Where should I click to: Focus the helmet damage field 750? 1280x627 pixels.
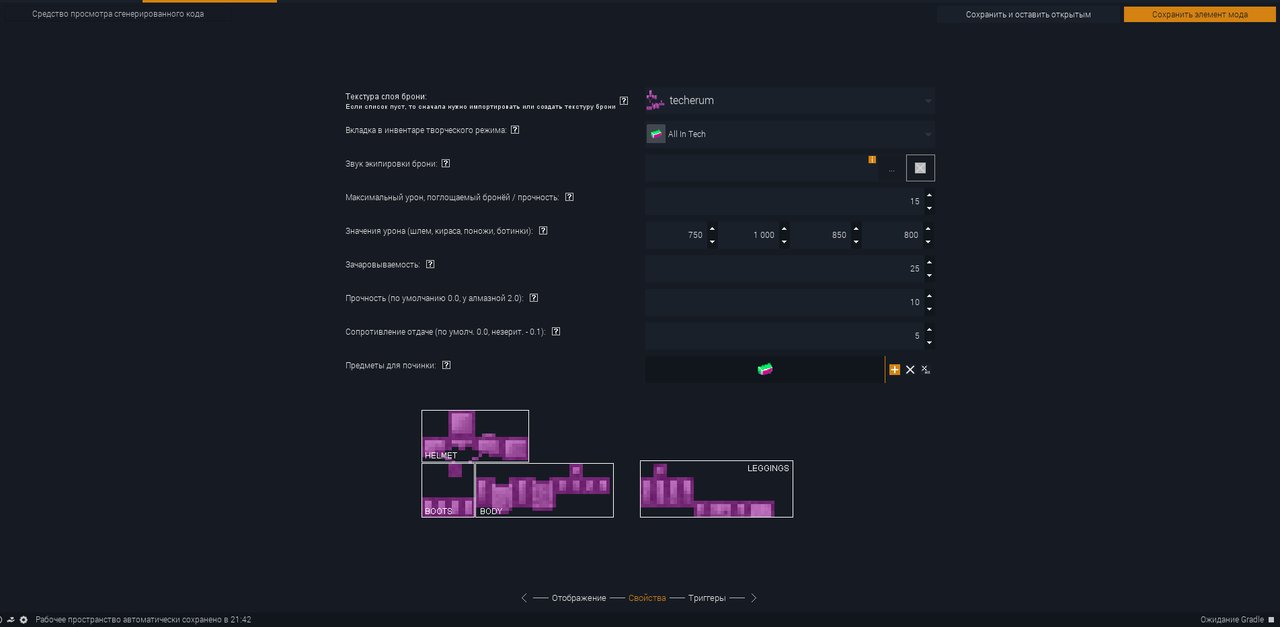(676, 235)
